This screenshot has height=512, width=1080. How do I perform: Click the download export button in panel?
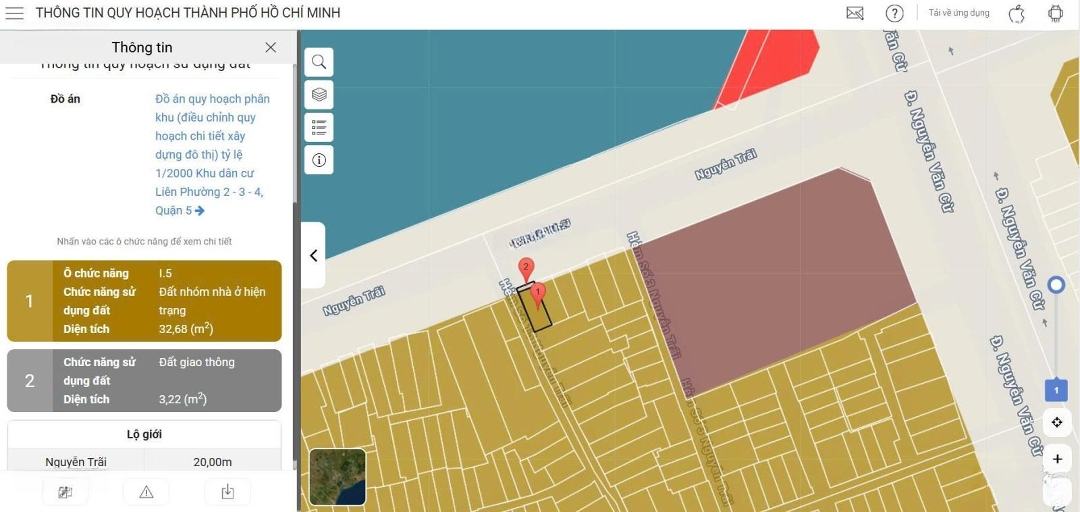tap(227, 491)
